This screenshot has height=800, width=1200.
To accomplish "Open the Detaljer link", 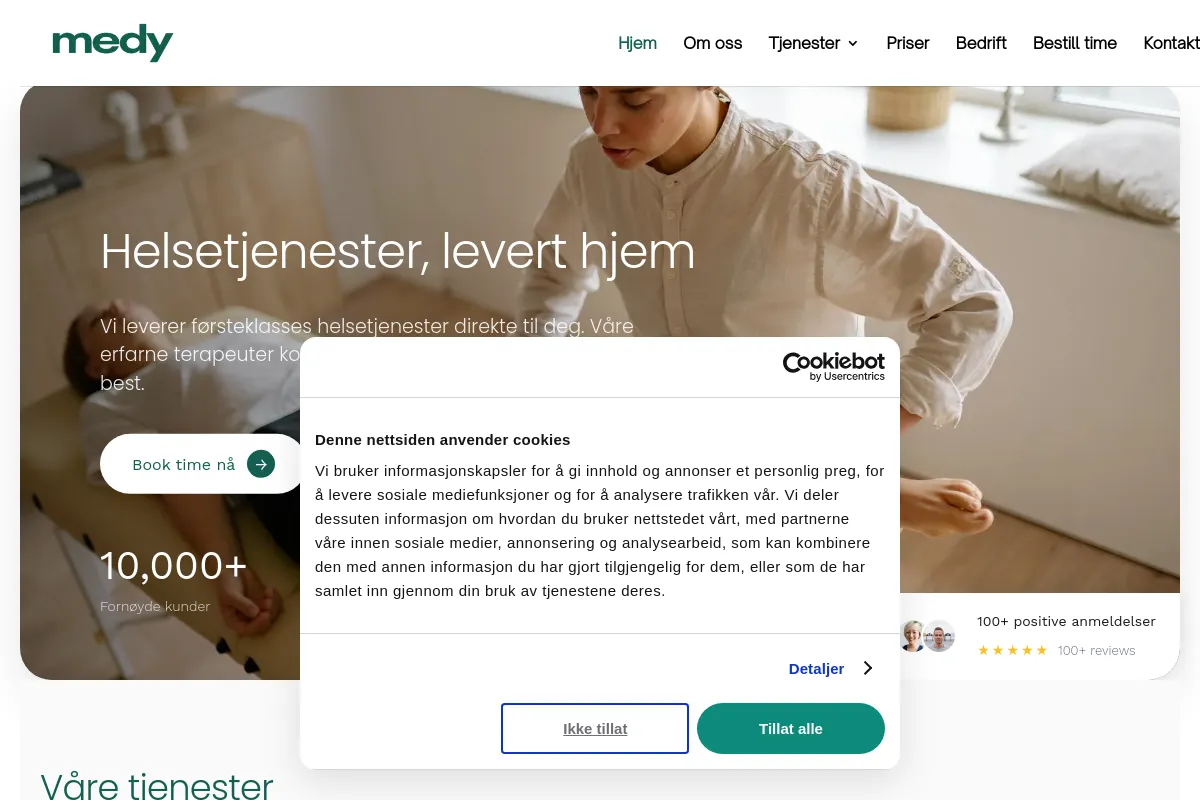I will [x=816, y=668].
